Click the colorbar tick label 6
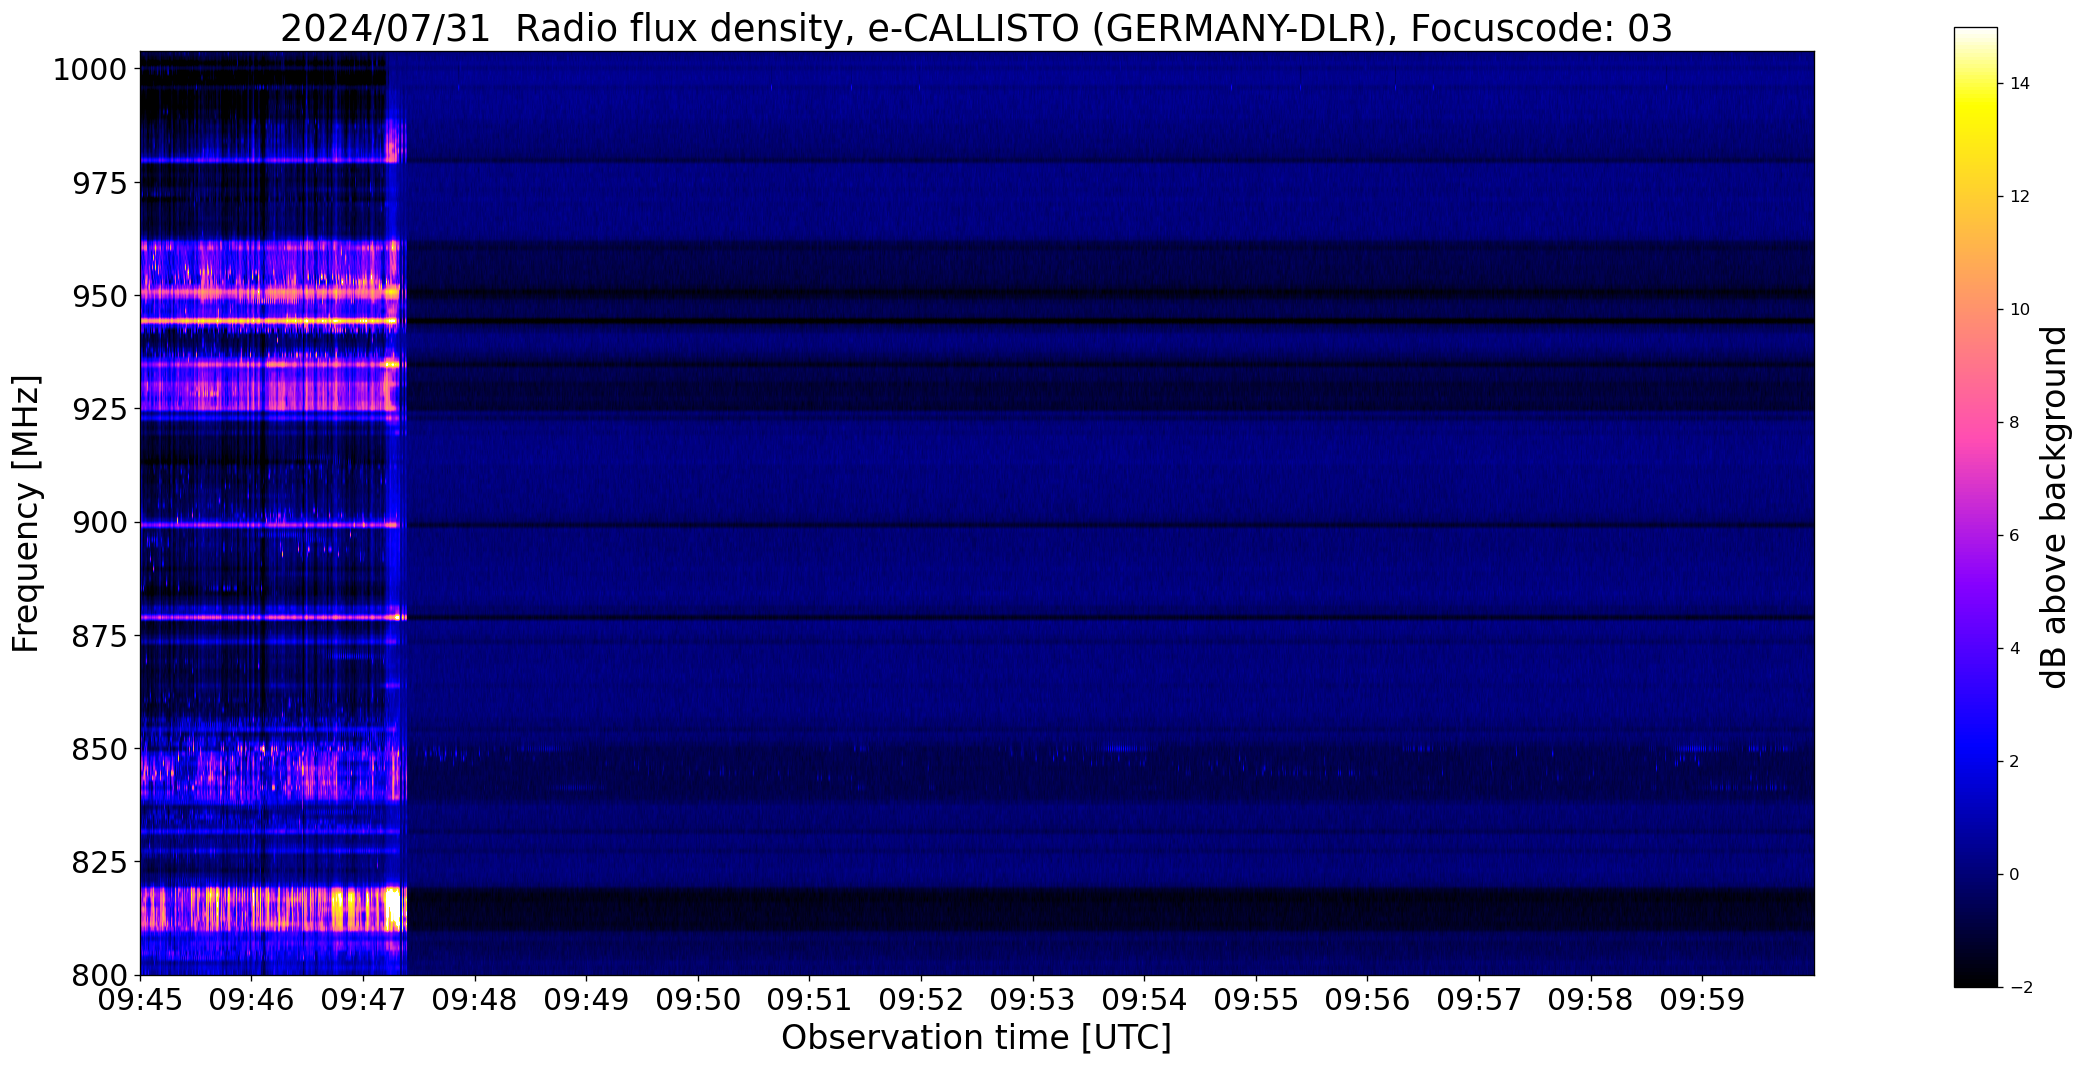2085x1067 pixels. 2014,536
